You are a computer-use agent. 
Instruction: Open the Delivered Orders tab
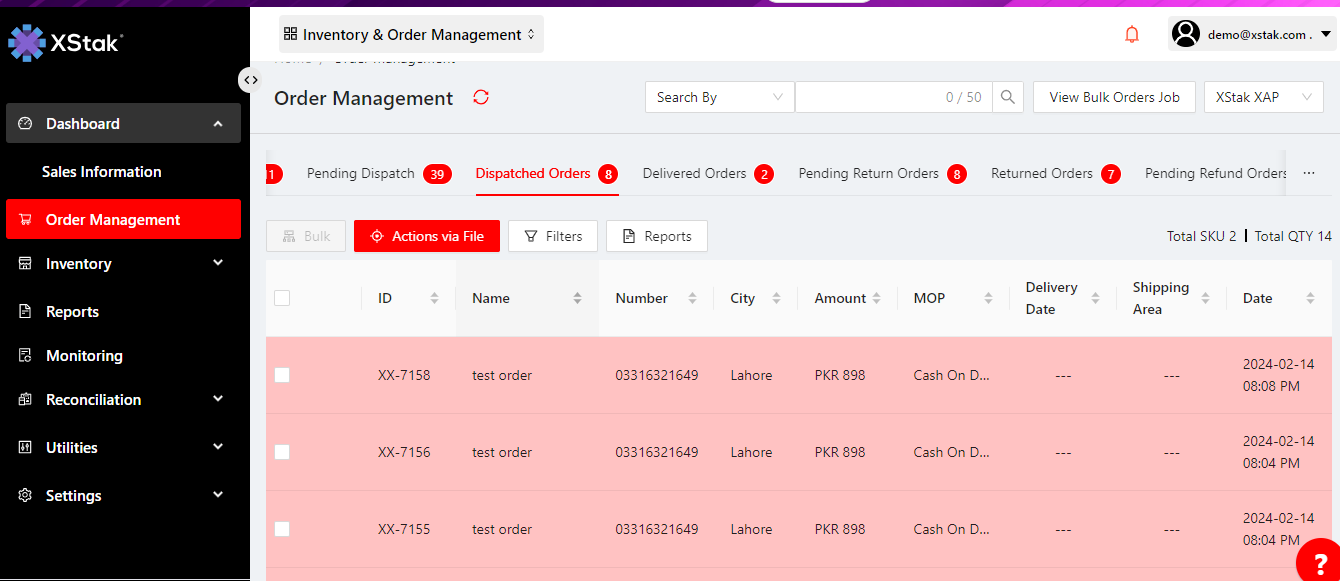[x=694, y=174]
